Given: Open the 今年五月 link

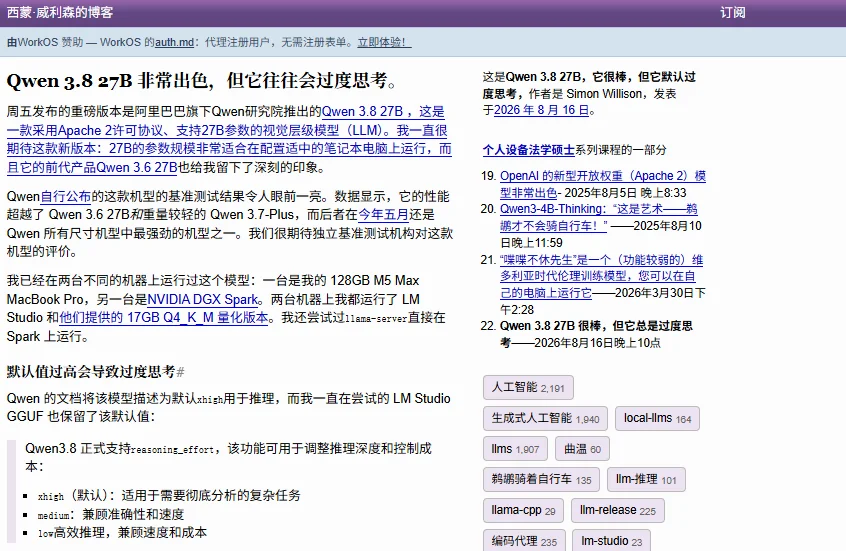Looking at the screenshot, I should click(x=383, y=215).
